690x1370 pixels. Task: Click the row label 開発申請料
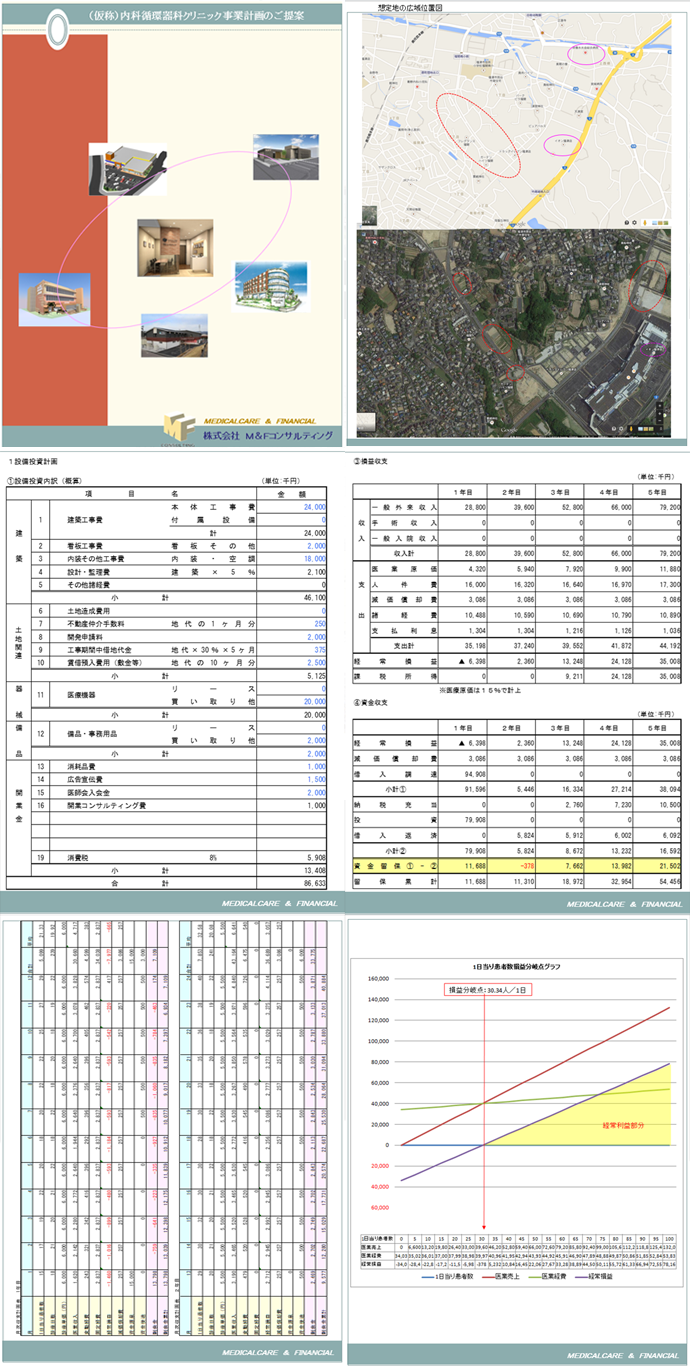click(85, 636)
